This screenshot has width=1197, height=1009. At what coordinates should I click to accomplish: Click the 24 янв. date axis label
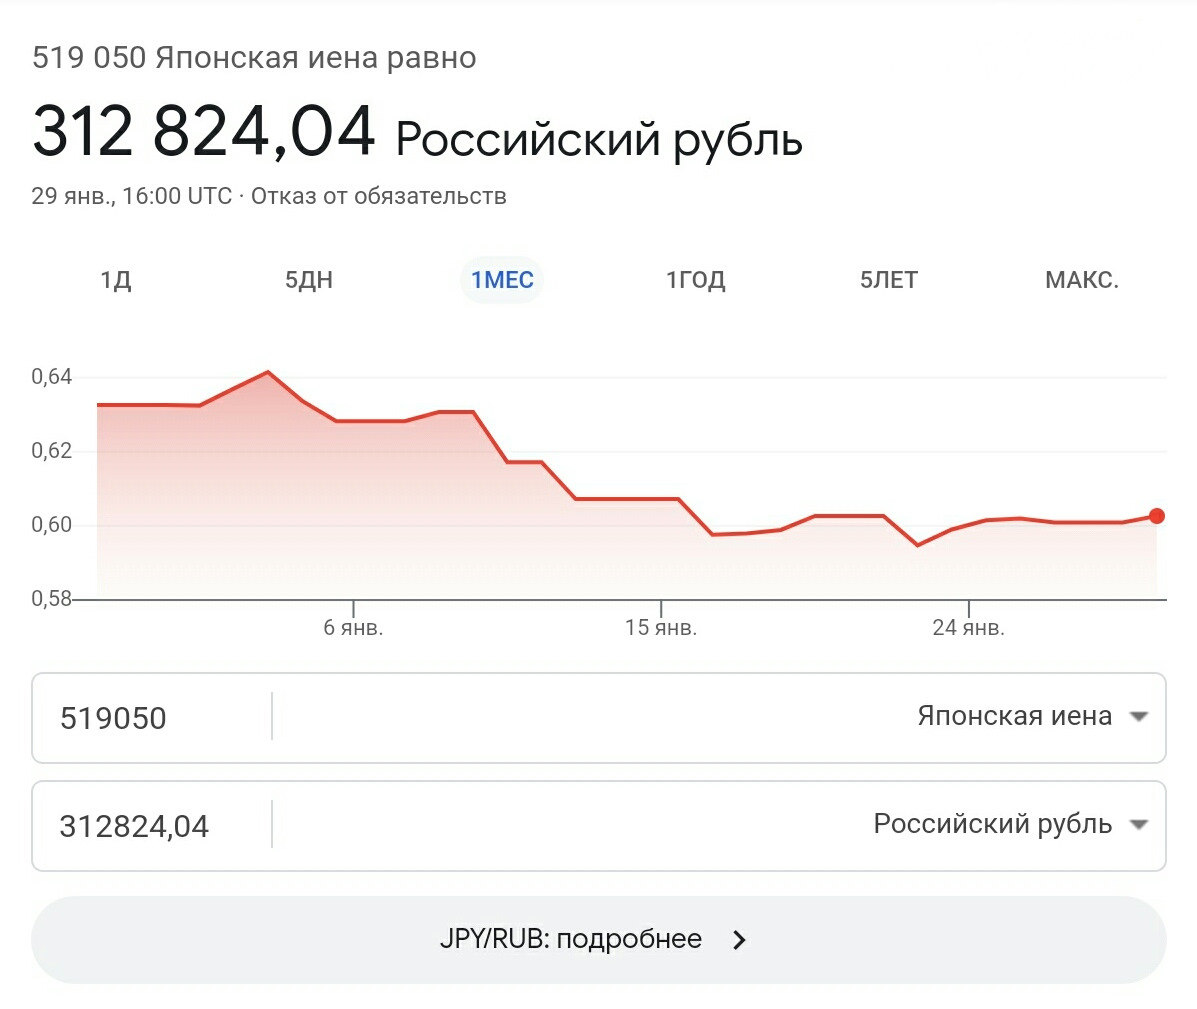[968, 628]
